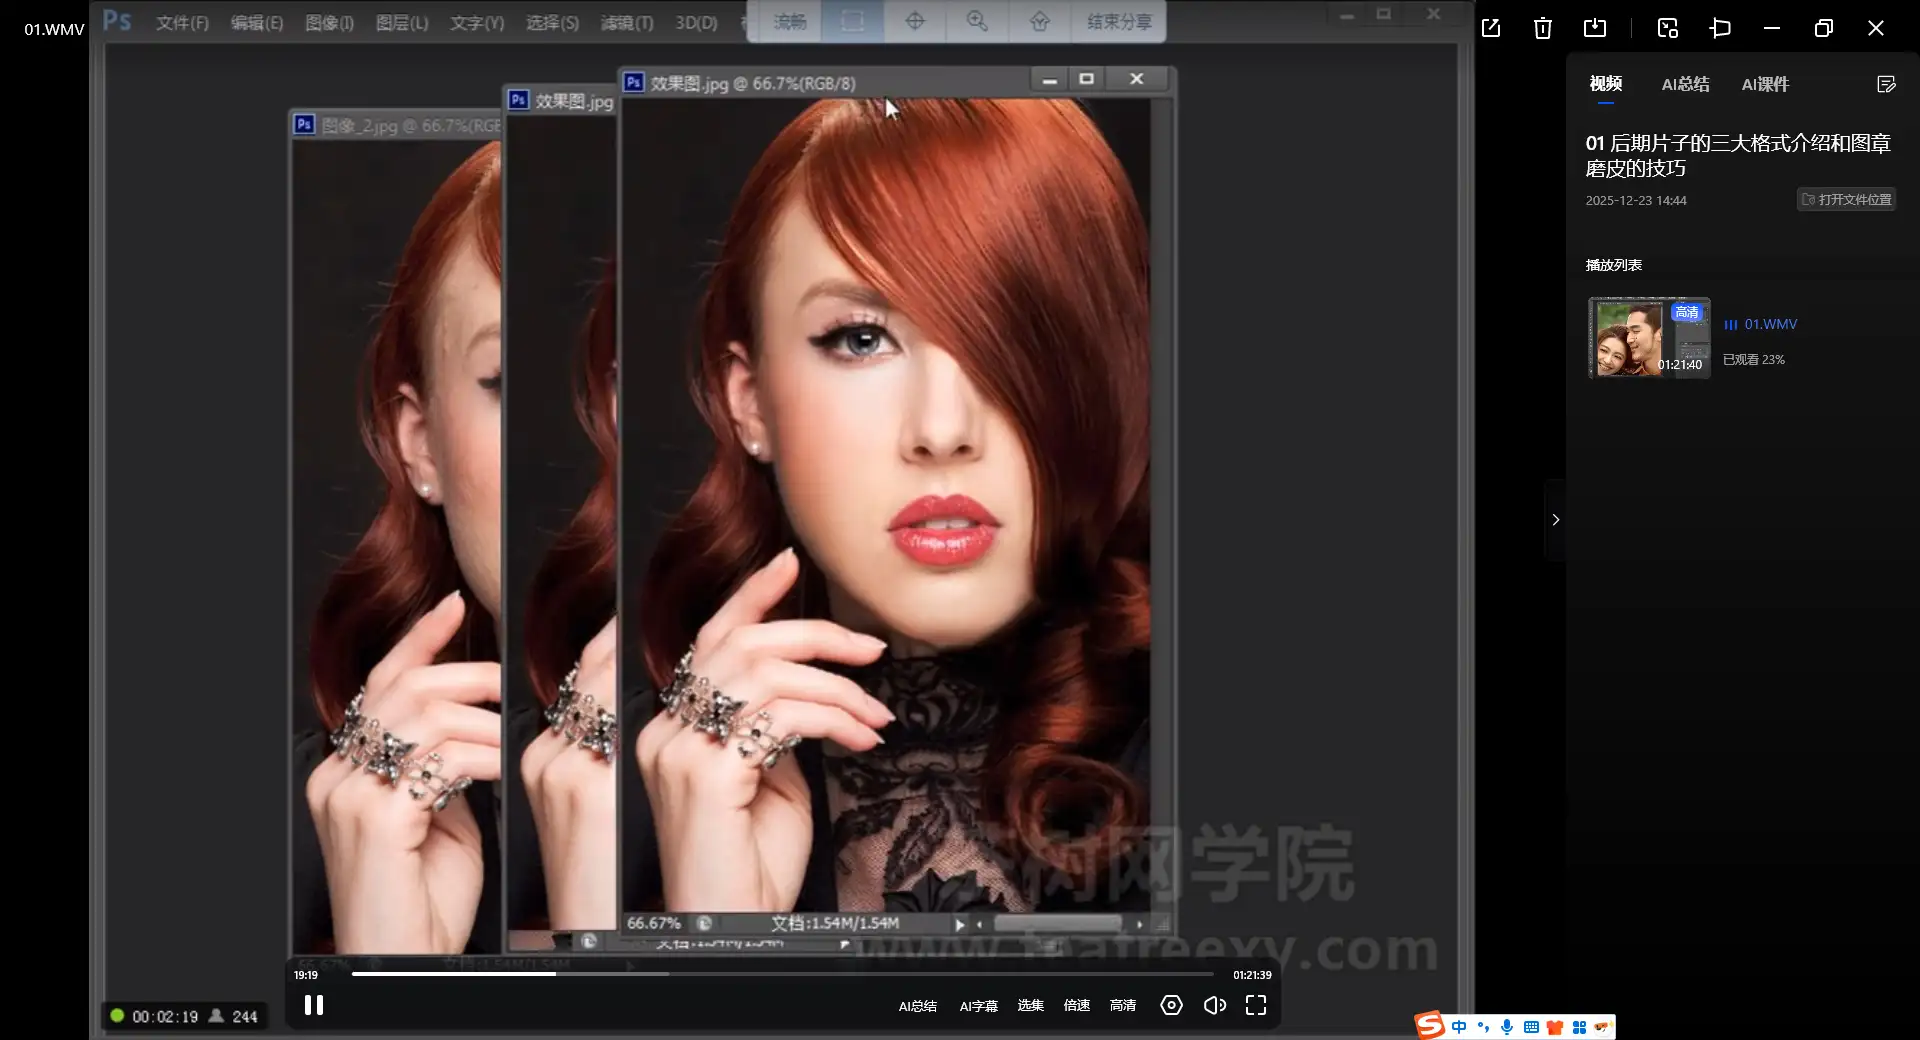
Task: Turn on AI字幕 subtitles
Action: (x=978, y=1006)
